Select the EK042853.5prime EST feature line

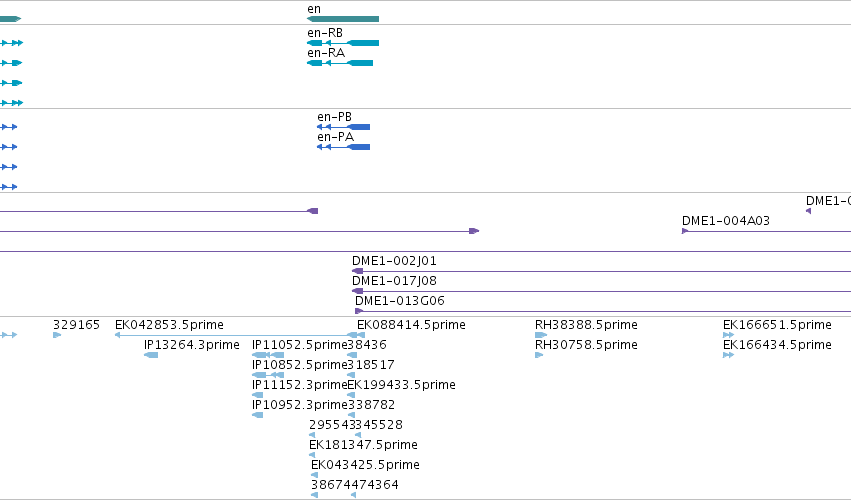click(x=240, y=335)
